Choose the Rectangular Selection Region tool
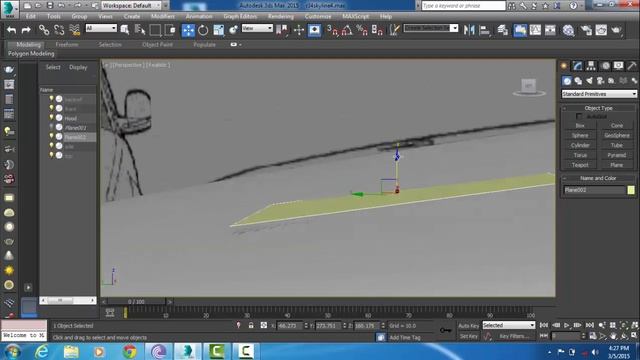Viewport: 640px width, 360px height. tap(155, 30)
